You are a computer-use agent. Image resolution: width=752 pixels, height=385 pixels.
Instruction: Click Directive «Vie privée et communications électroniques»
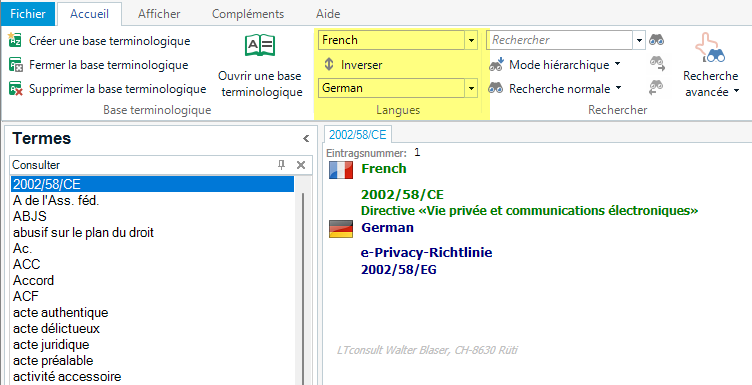pos(529,210)
